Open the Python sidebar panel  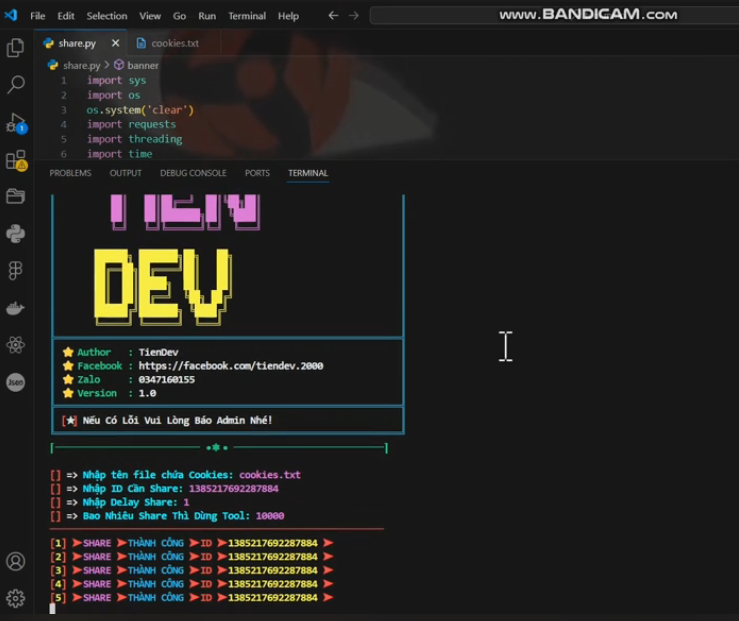pos(15,233)
